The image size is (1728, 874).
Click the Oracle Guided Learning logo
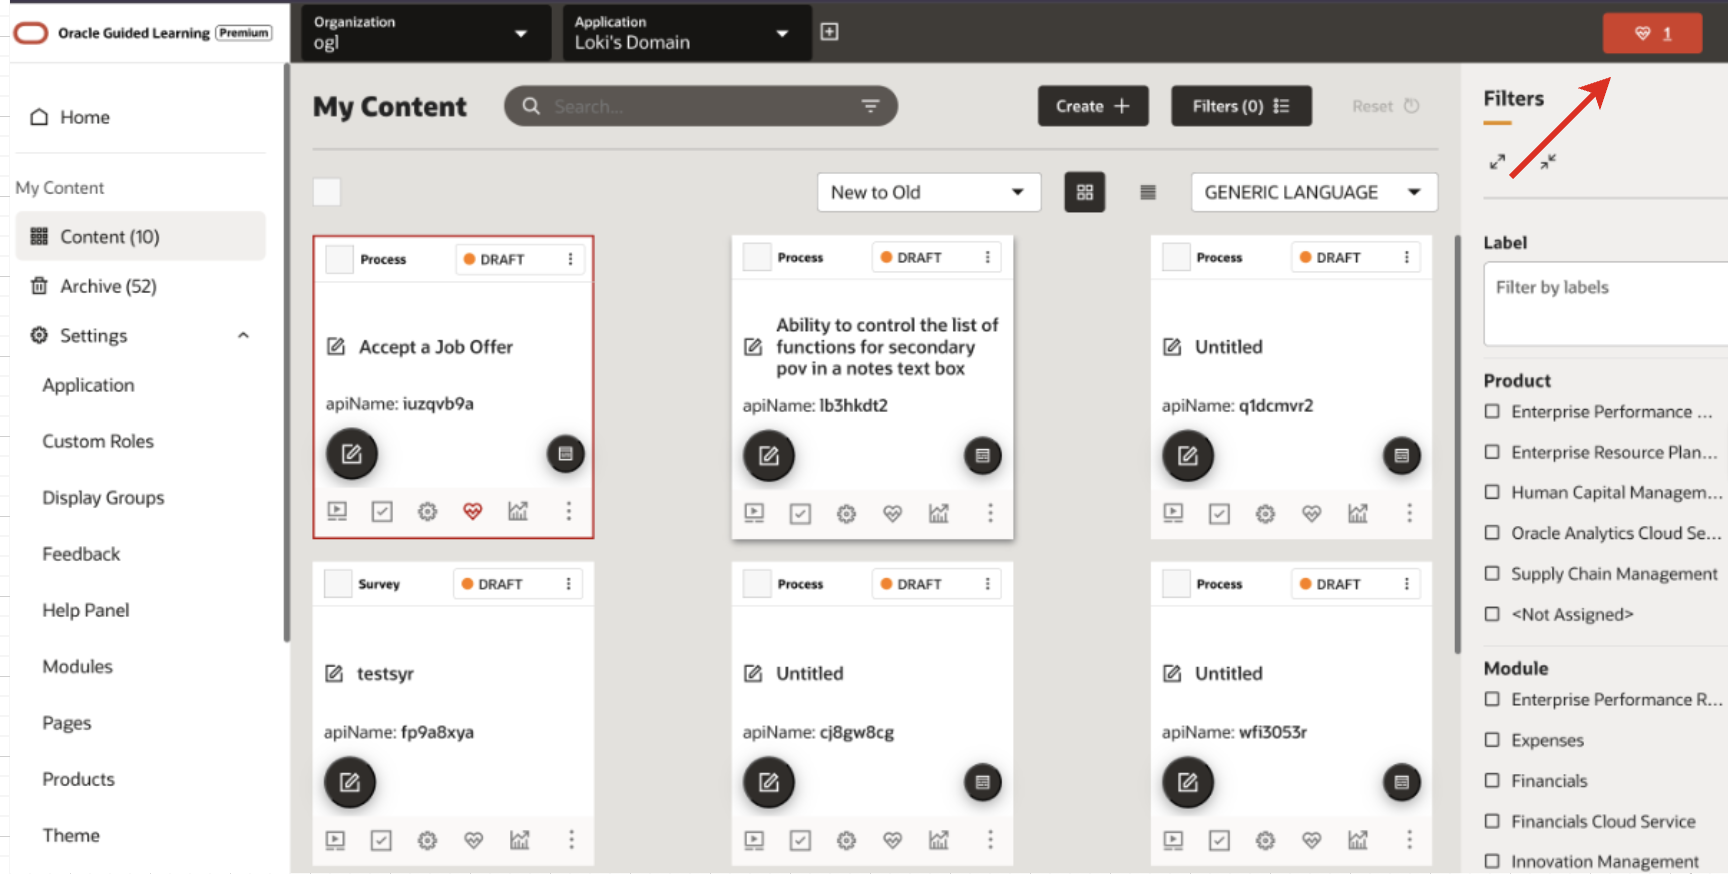pos(142,33)
